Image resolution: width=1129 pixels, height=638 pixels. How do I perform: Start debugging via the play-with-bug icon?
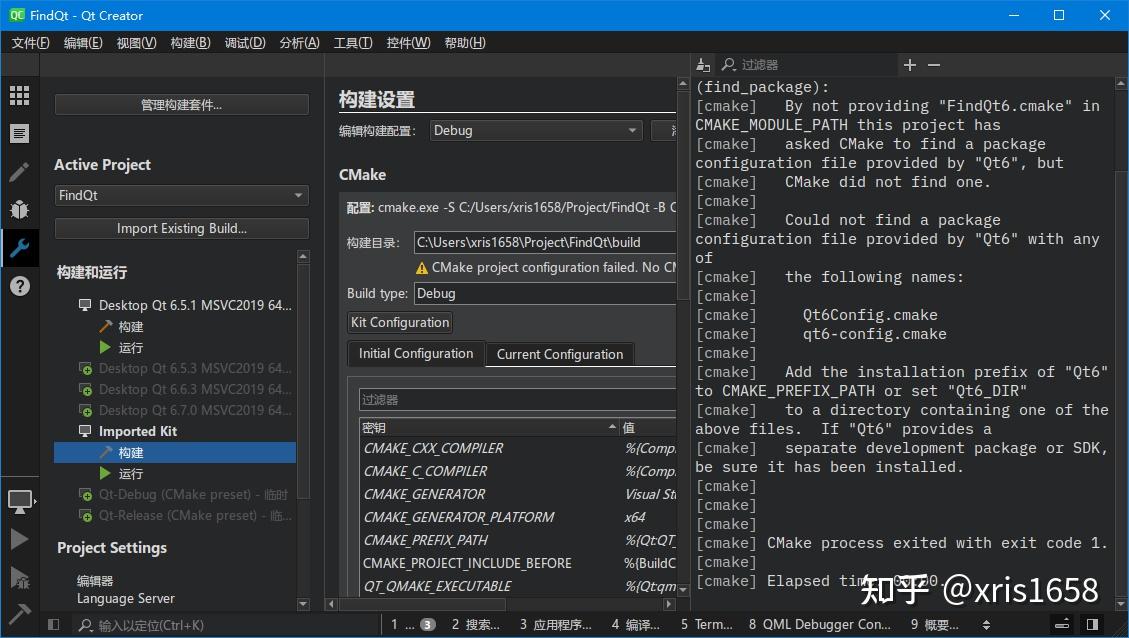(22, 577)
